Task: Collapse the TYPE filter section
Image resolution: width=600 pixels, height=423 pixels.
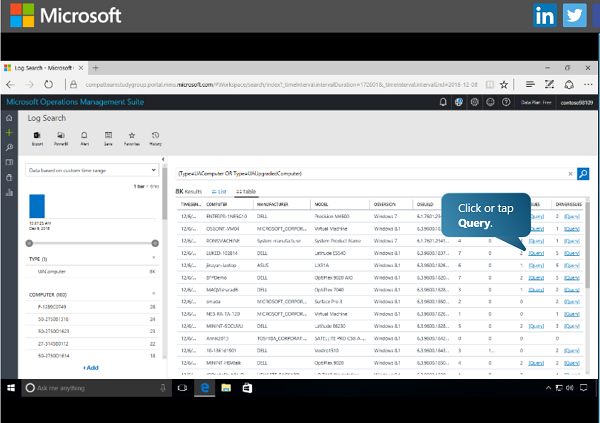Action: click(x=153, y=258)
